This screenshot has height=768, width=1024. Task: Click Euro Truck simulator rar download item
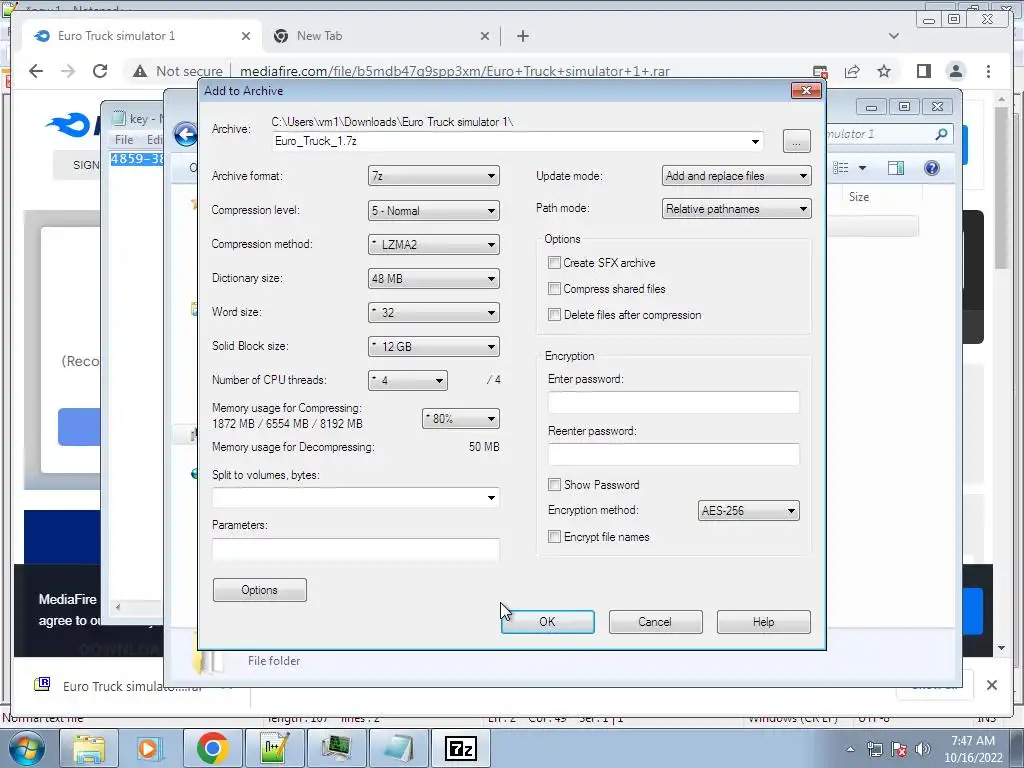pyautogui.click(x=131, y=686)
